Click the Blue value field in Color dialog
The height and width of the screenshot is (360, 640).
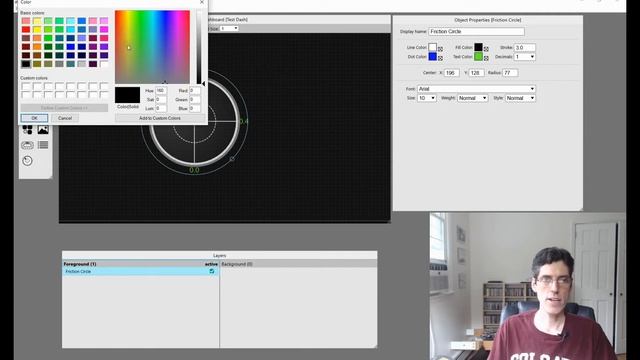(195, 108)
